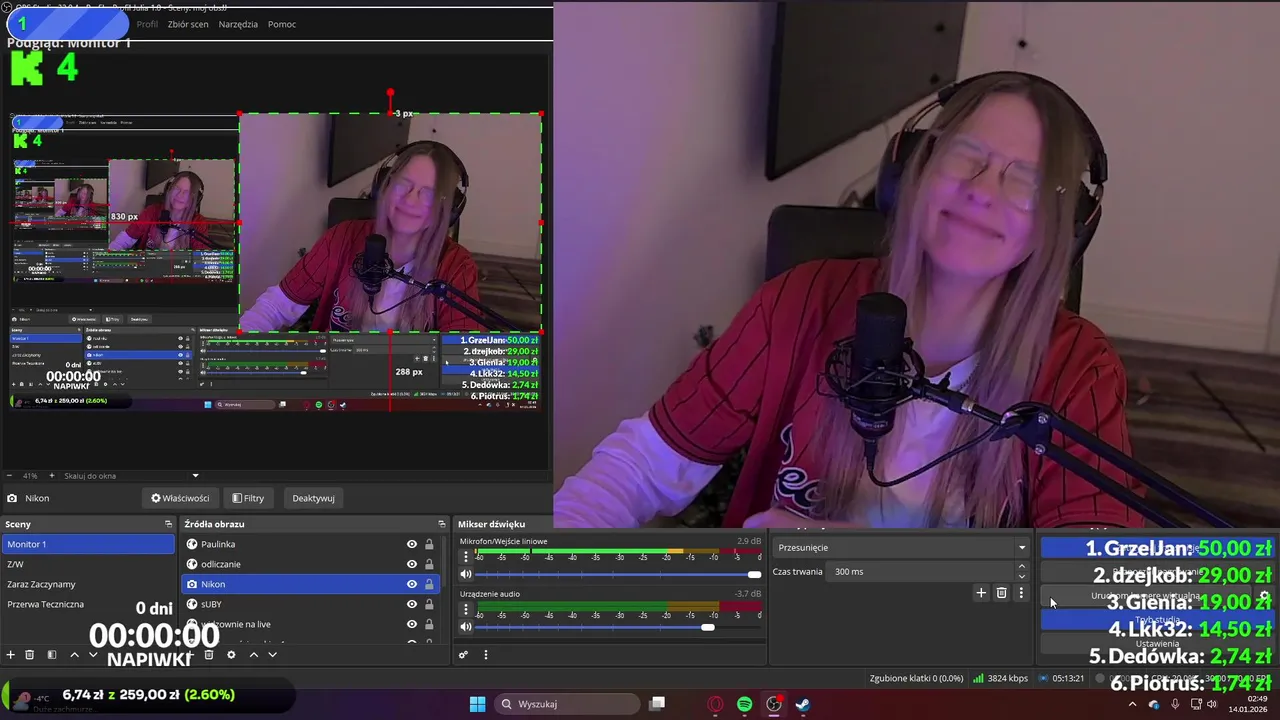Image resolution: width=1280 pixels, height=720 pixels.
Task: Open mixer options three-dot menu at bottom
Action: click(486, 655)
